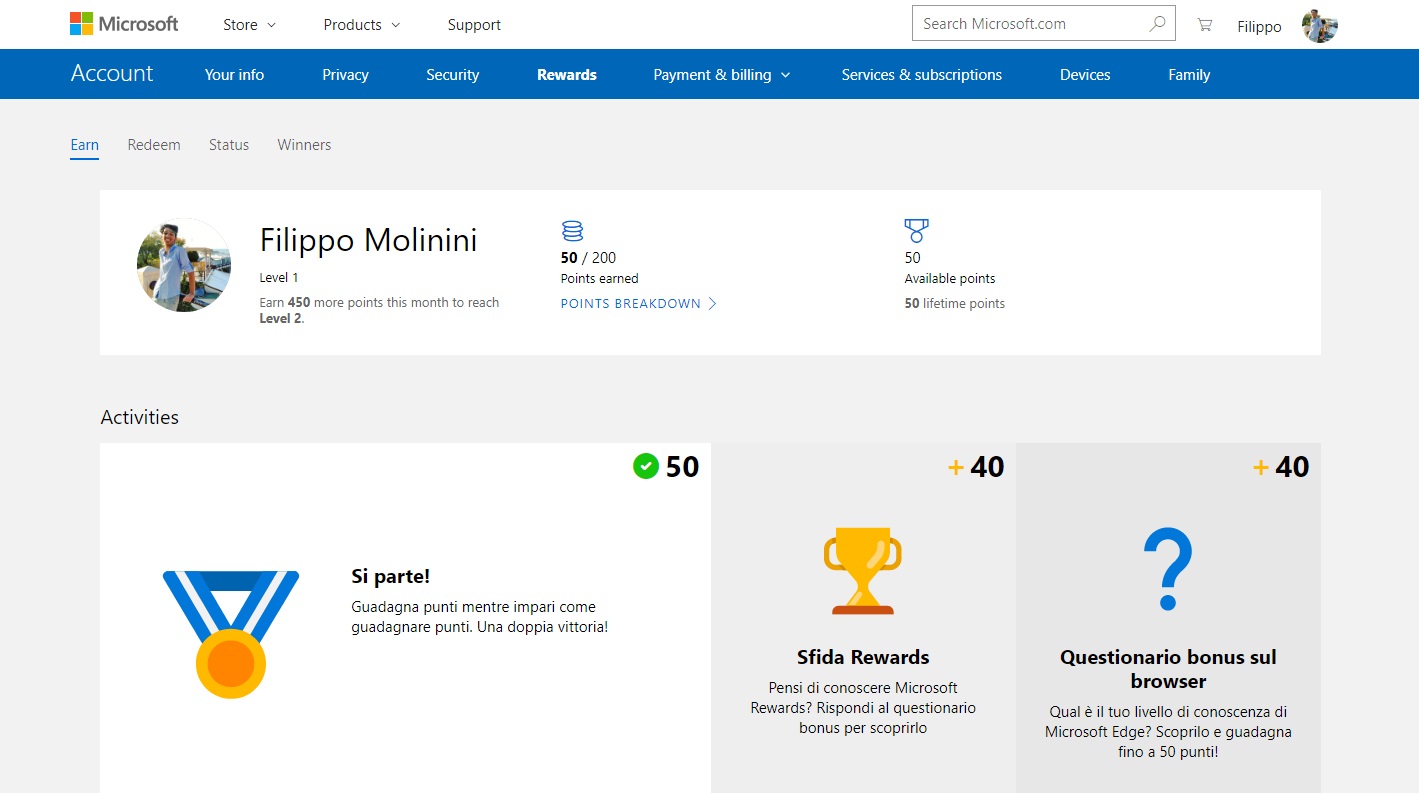Click the Level 1 label
The image size is (1419, 793).
tap(279, 278)
